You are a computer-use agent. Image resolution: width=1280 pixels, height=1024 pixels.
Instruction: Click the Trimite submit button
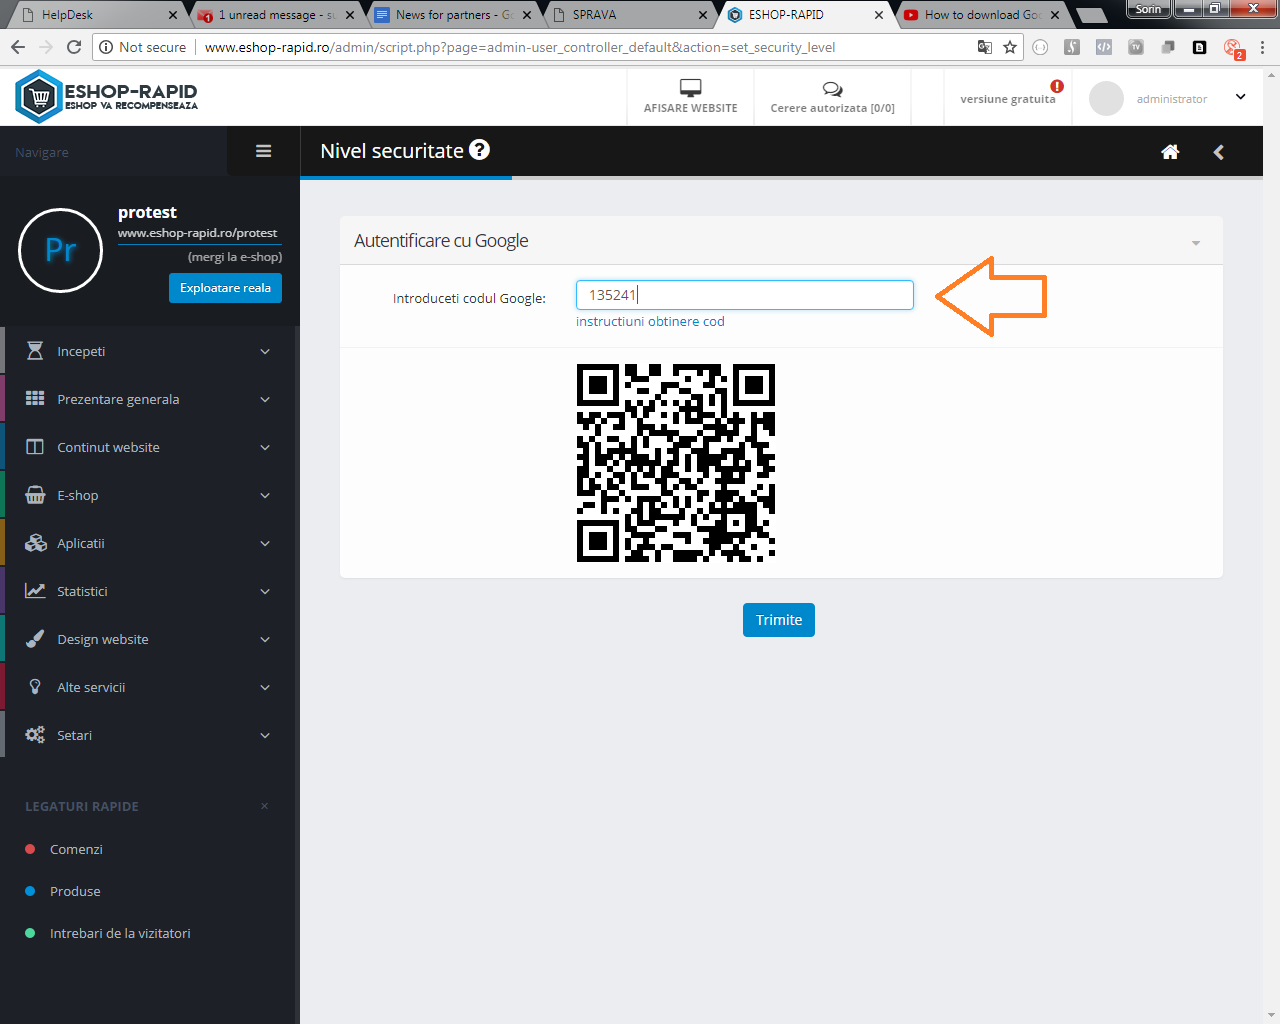779,620
